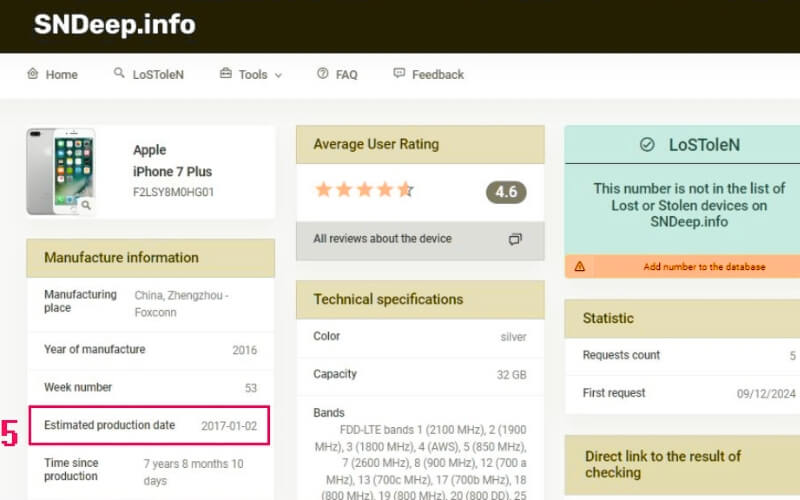Click the Feedback speech bubble icon
The image size is (800, 500).
click(399, 73)
